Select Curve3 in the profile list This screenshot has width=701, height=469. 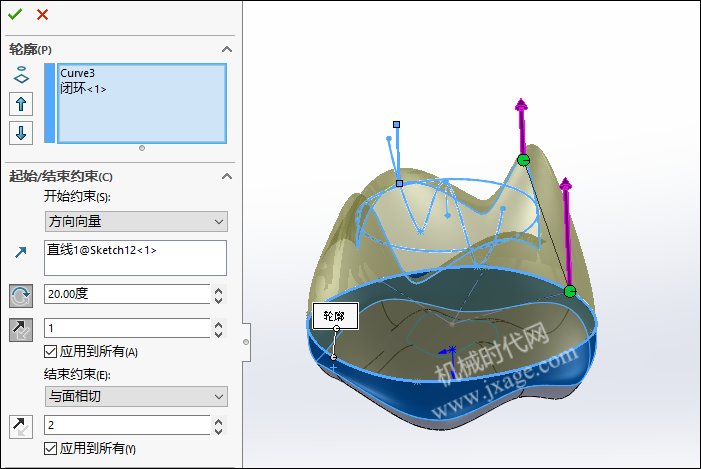pyautogui.click(x=78, y=73)
